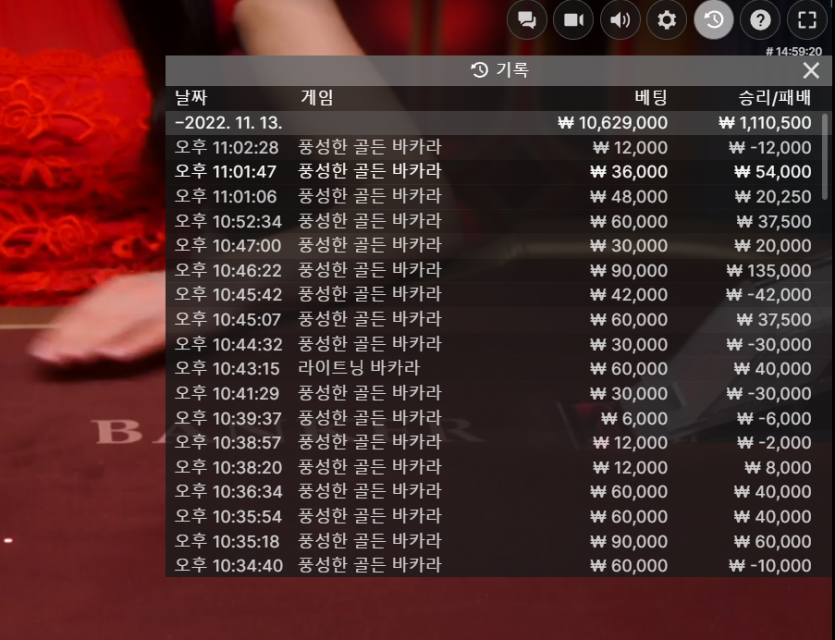Open the settings gear icon
This screenshot has height=640, width=835.
click(x=667, y=20)
